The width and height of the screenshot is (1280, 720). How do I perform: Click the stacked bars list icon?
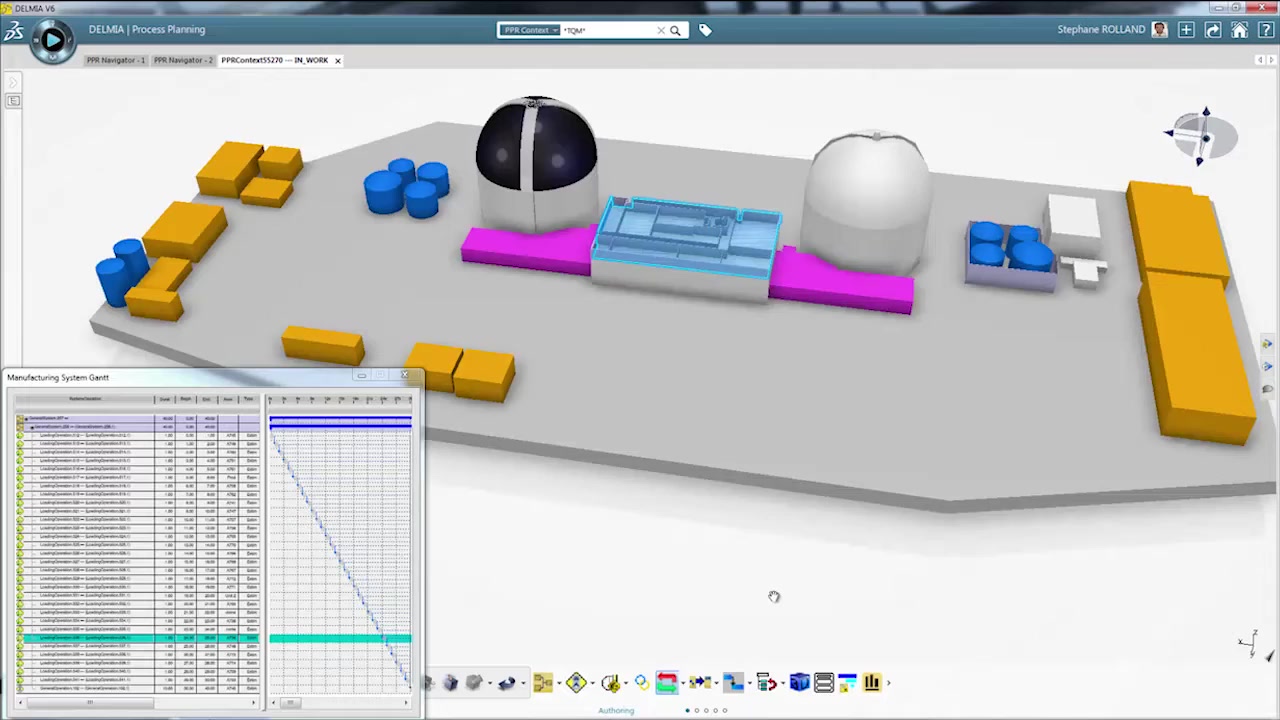tap(824, 683)
